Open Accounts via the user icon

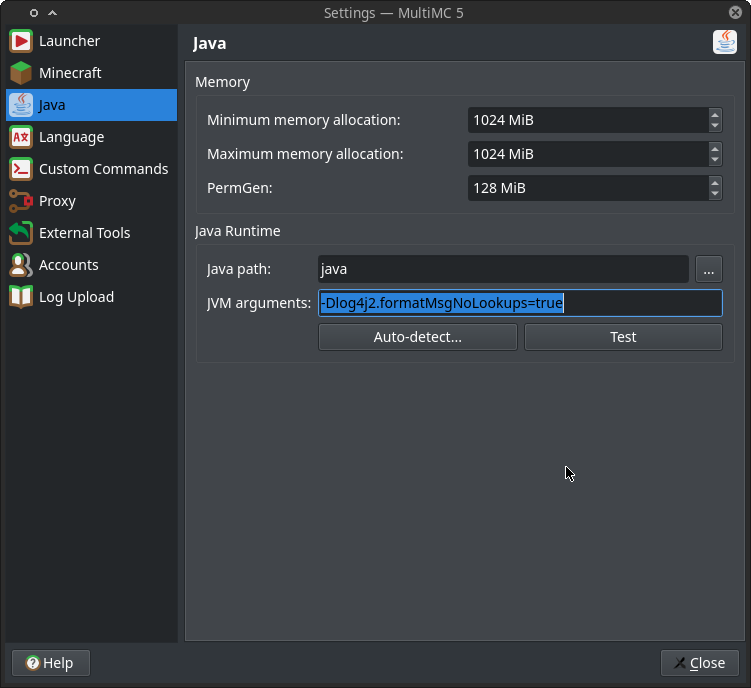(21, 265)
